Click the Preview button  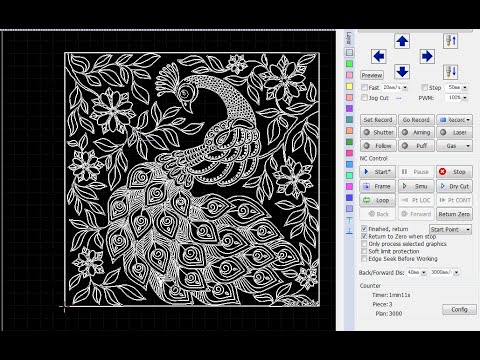click(372, 75)
